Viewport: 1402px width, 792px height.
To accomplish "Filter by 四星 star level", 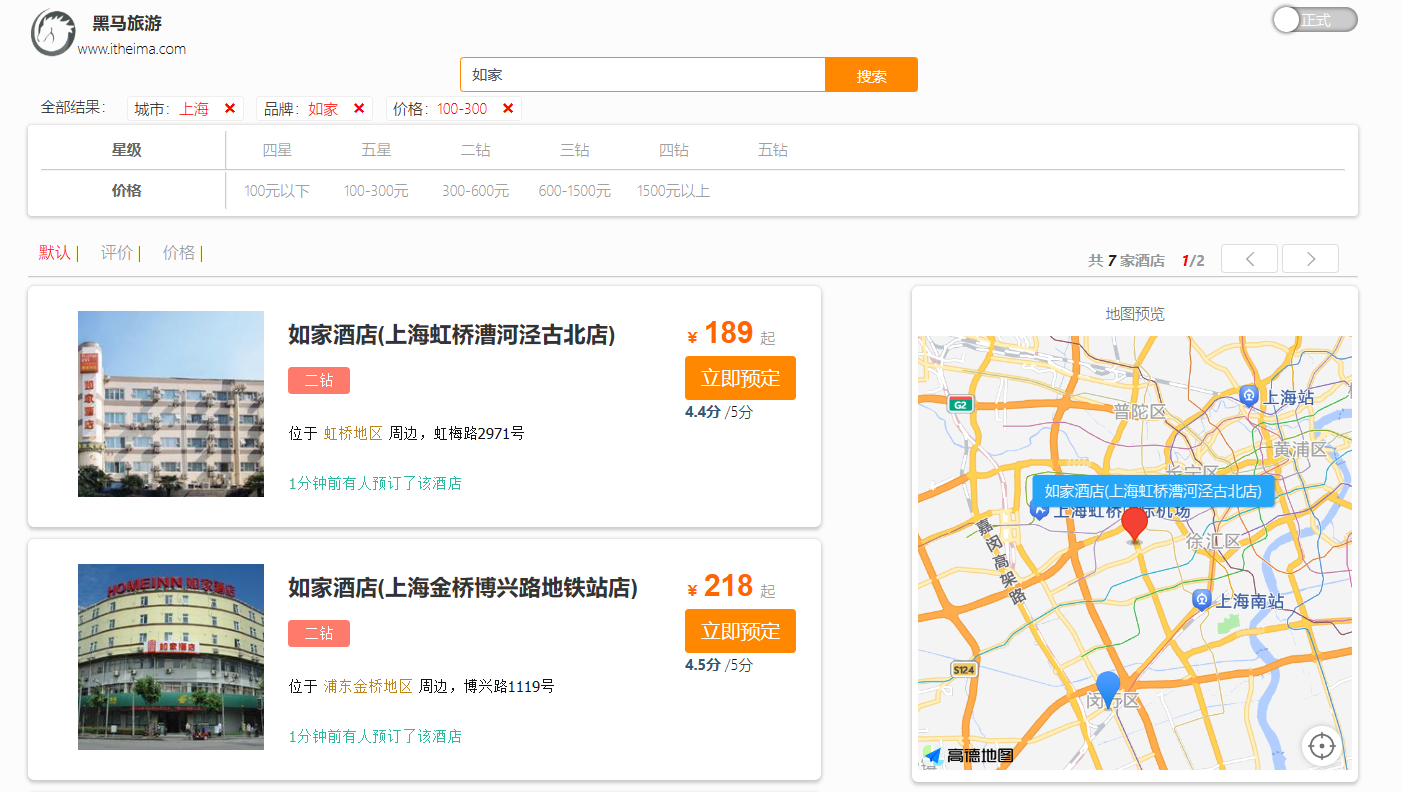I will (277, 150).
